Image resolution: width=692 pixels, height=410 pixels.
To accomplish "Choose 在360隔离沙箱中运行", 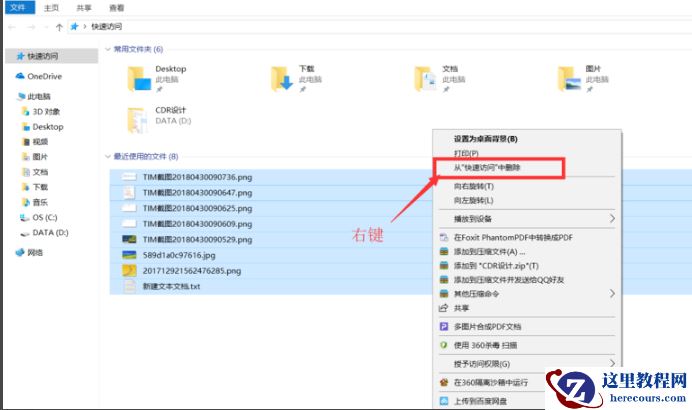I will [491, 382].
